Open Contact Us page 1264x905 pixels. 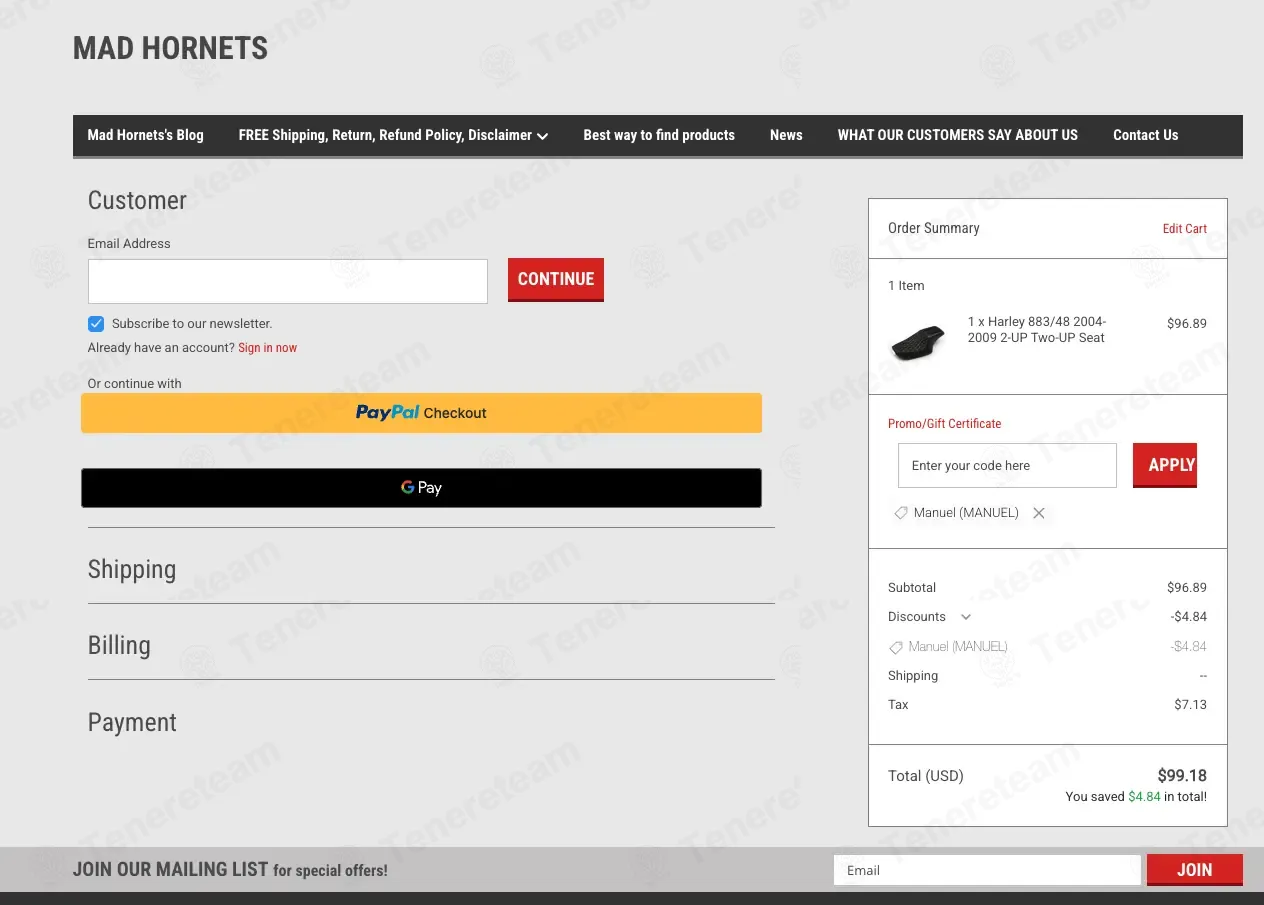click(1145, 135)
